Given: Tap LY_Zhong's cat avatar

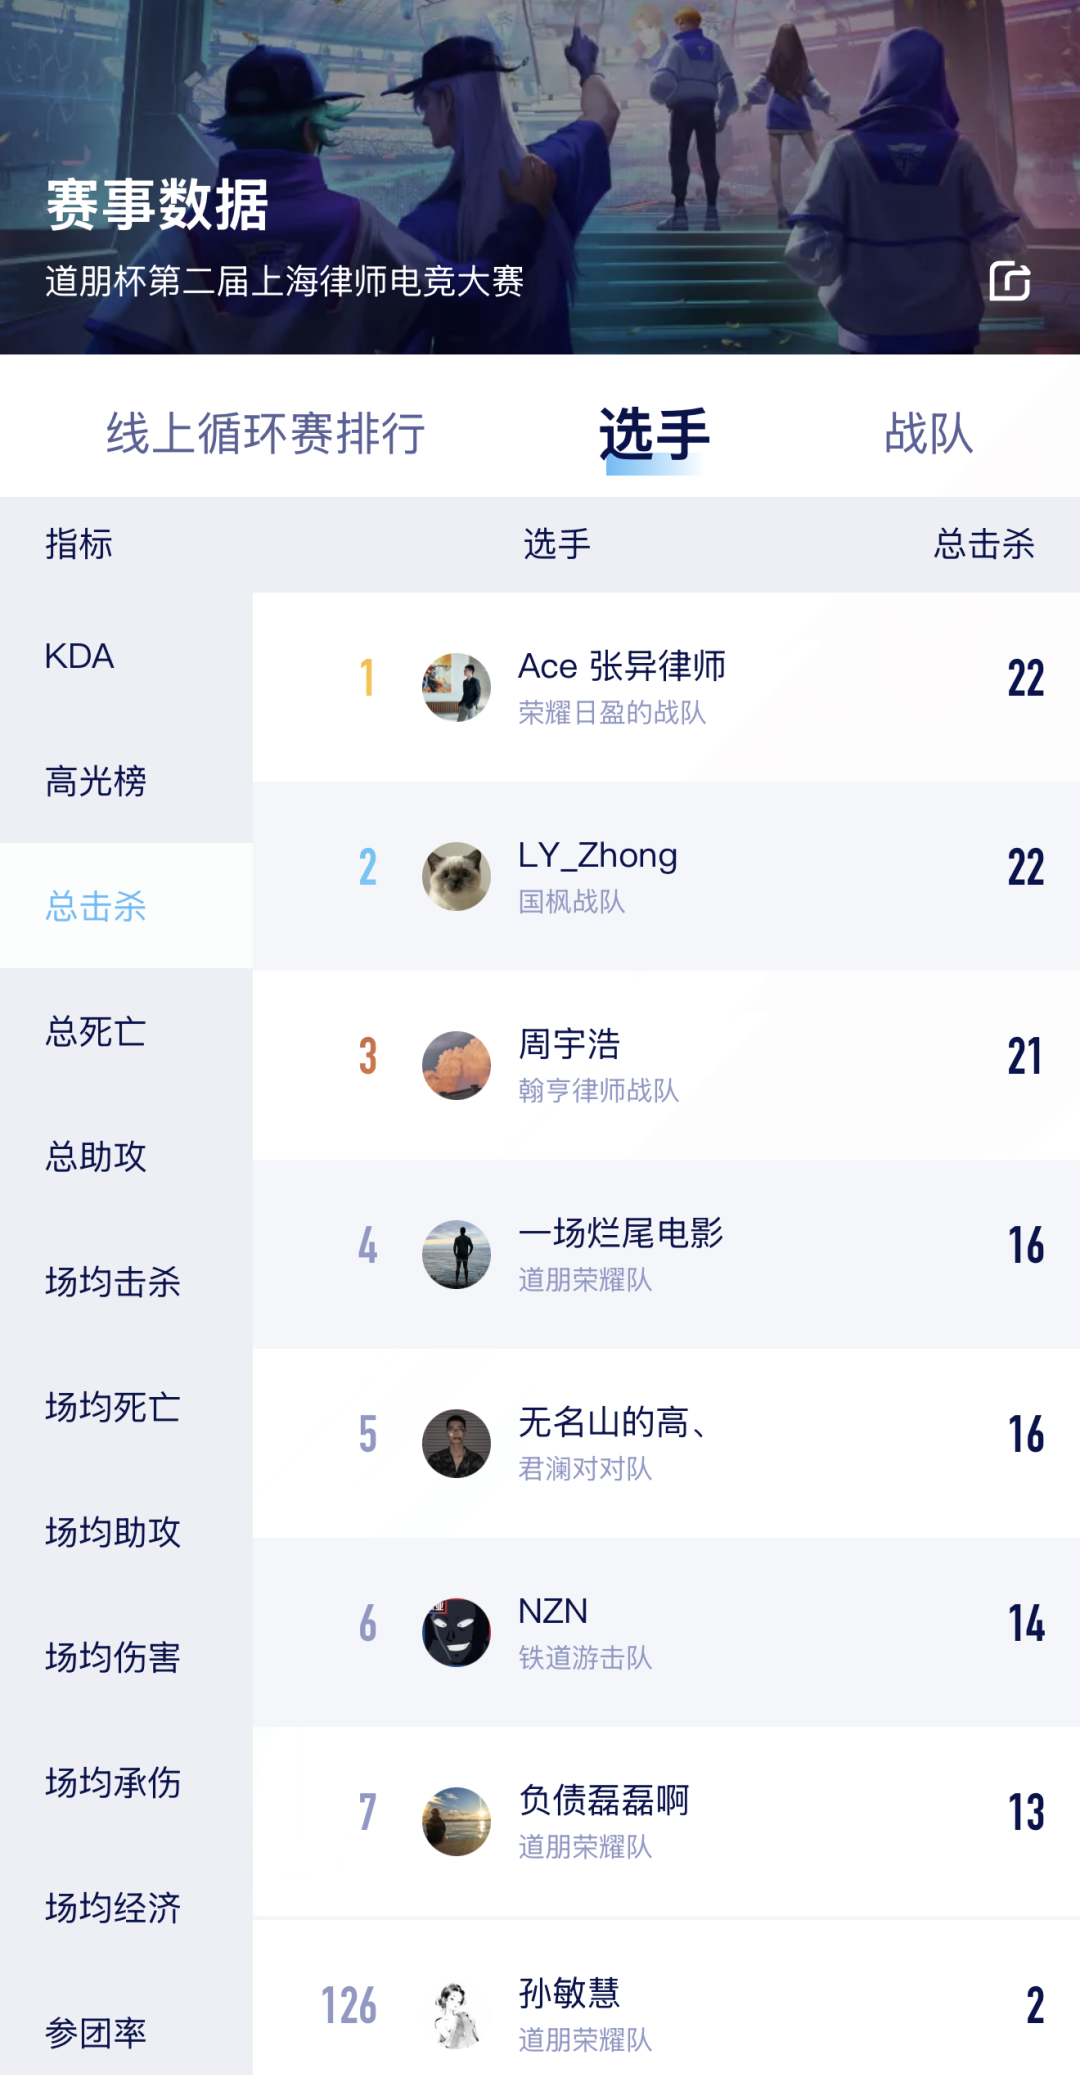Looking at the screenshot, I should [x=456, y=876].
